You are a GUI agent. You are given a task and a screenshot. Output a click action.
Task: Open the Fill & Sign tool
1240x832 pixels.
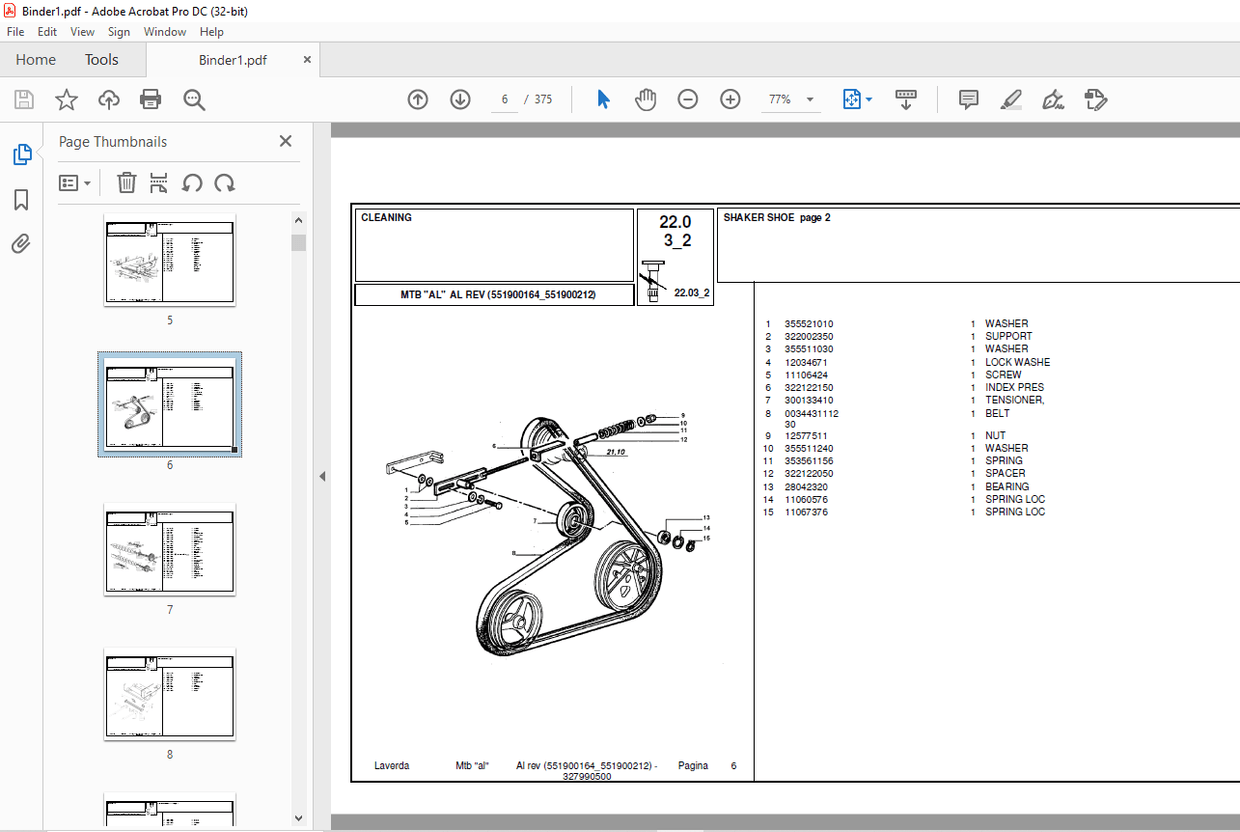coord(1052,99)
